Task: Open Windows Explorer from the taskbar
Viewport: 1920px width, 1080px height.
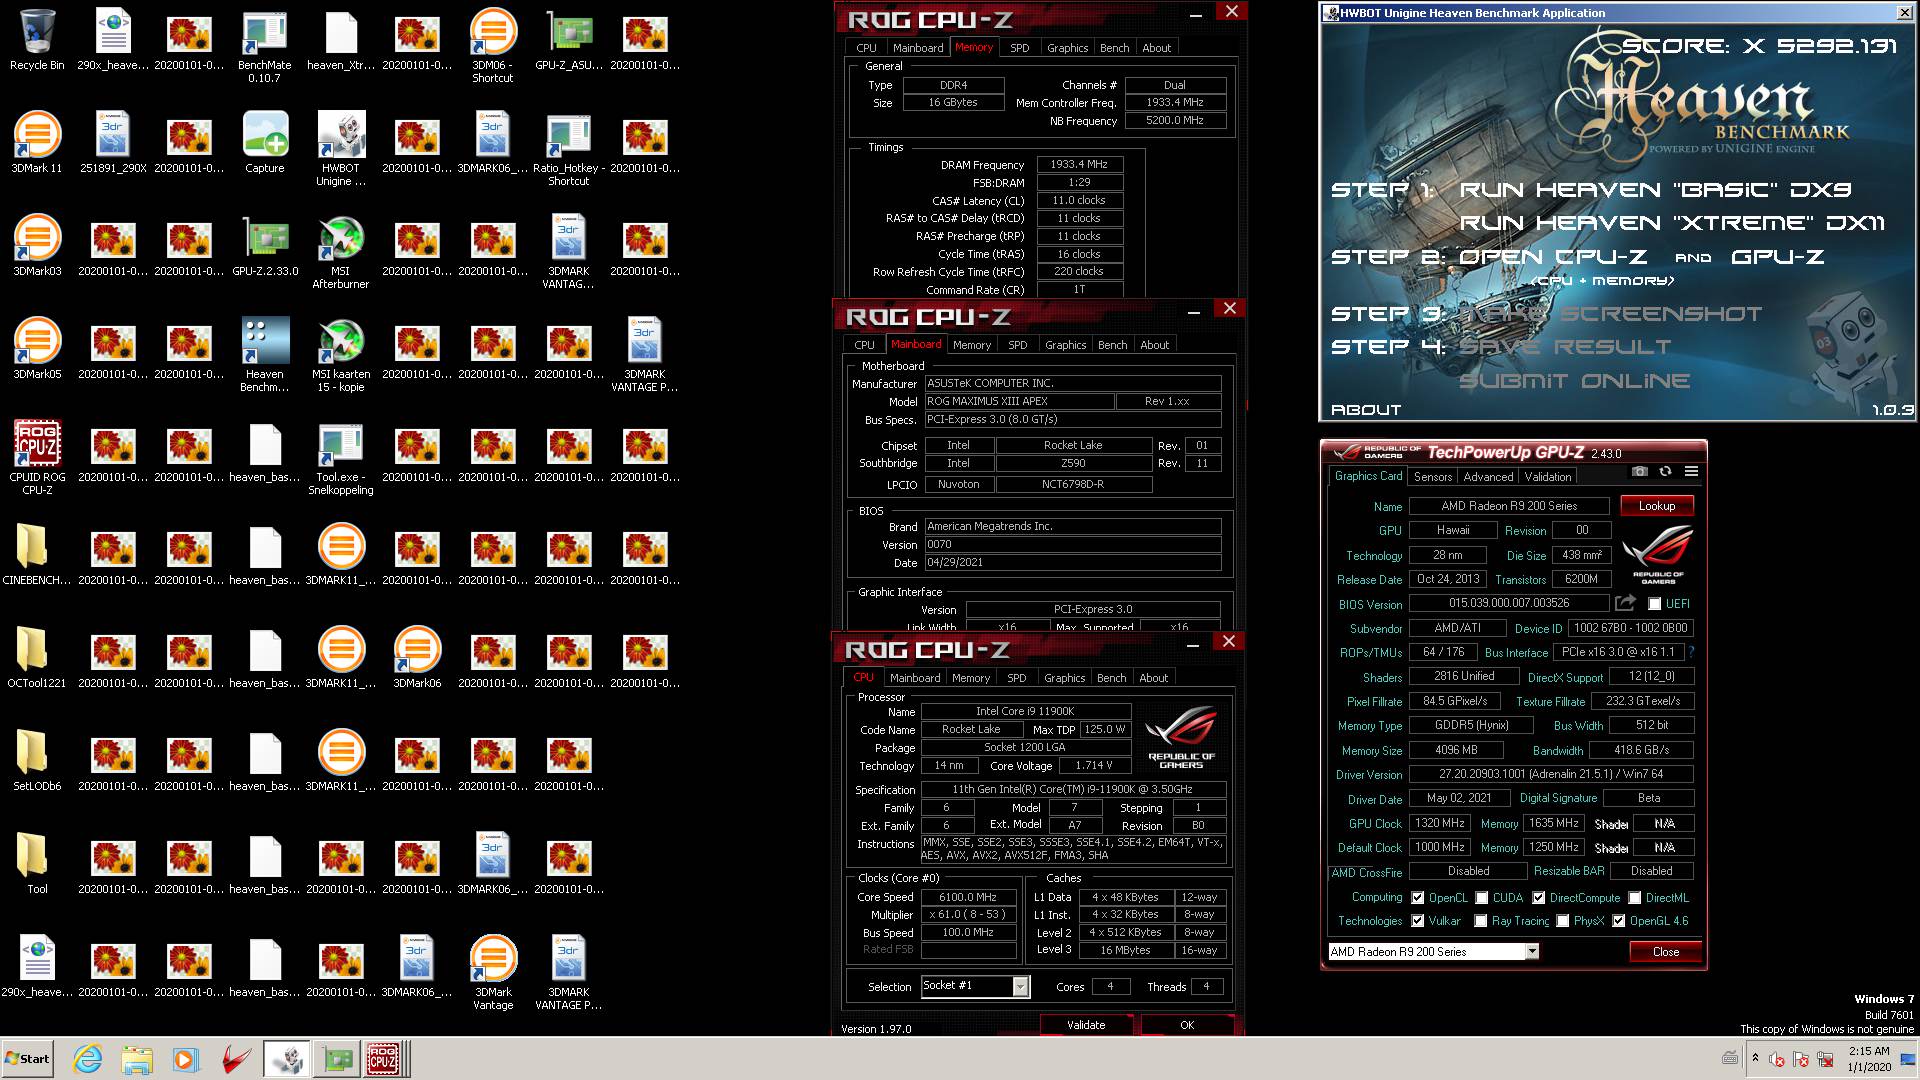Action: 137,1059
